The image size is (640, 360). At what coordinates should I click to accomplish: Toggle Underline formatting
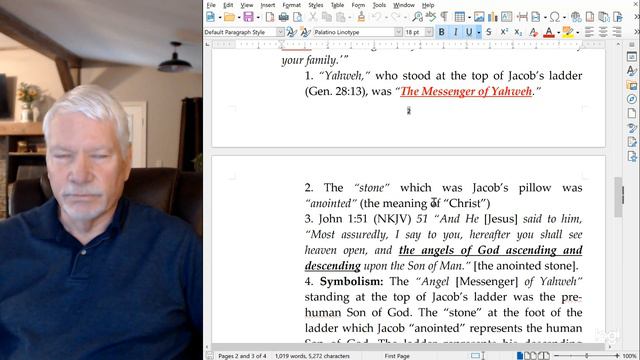tap(469, 32)
